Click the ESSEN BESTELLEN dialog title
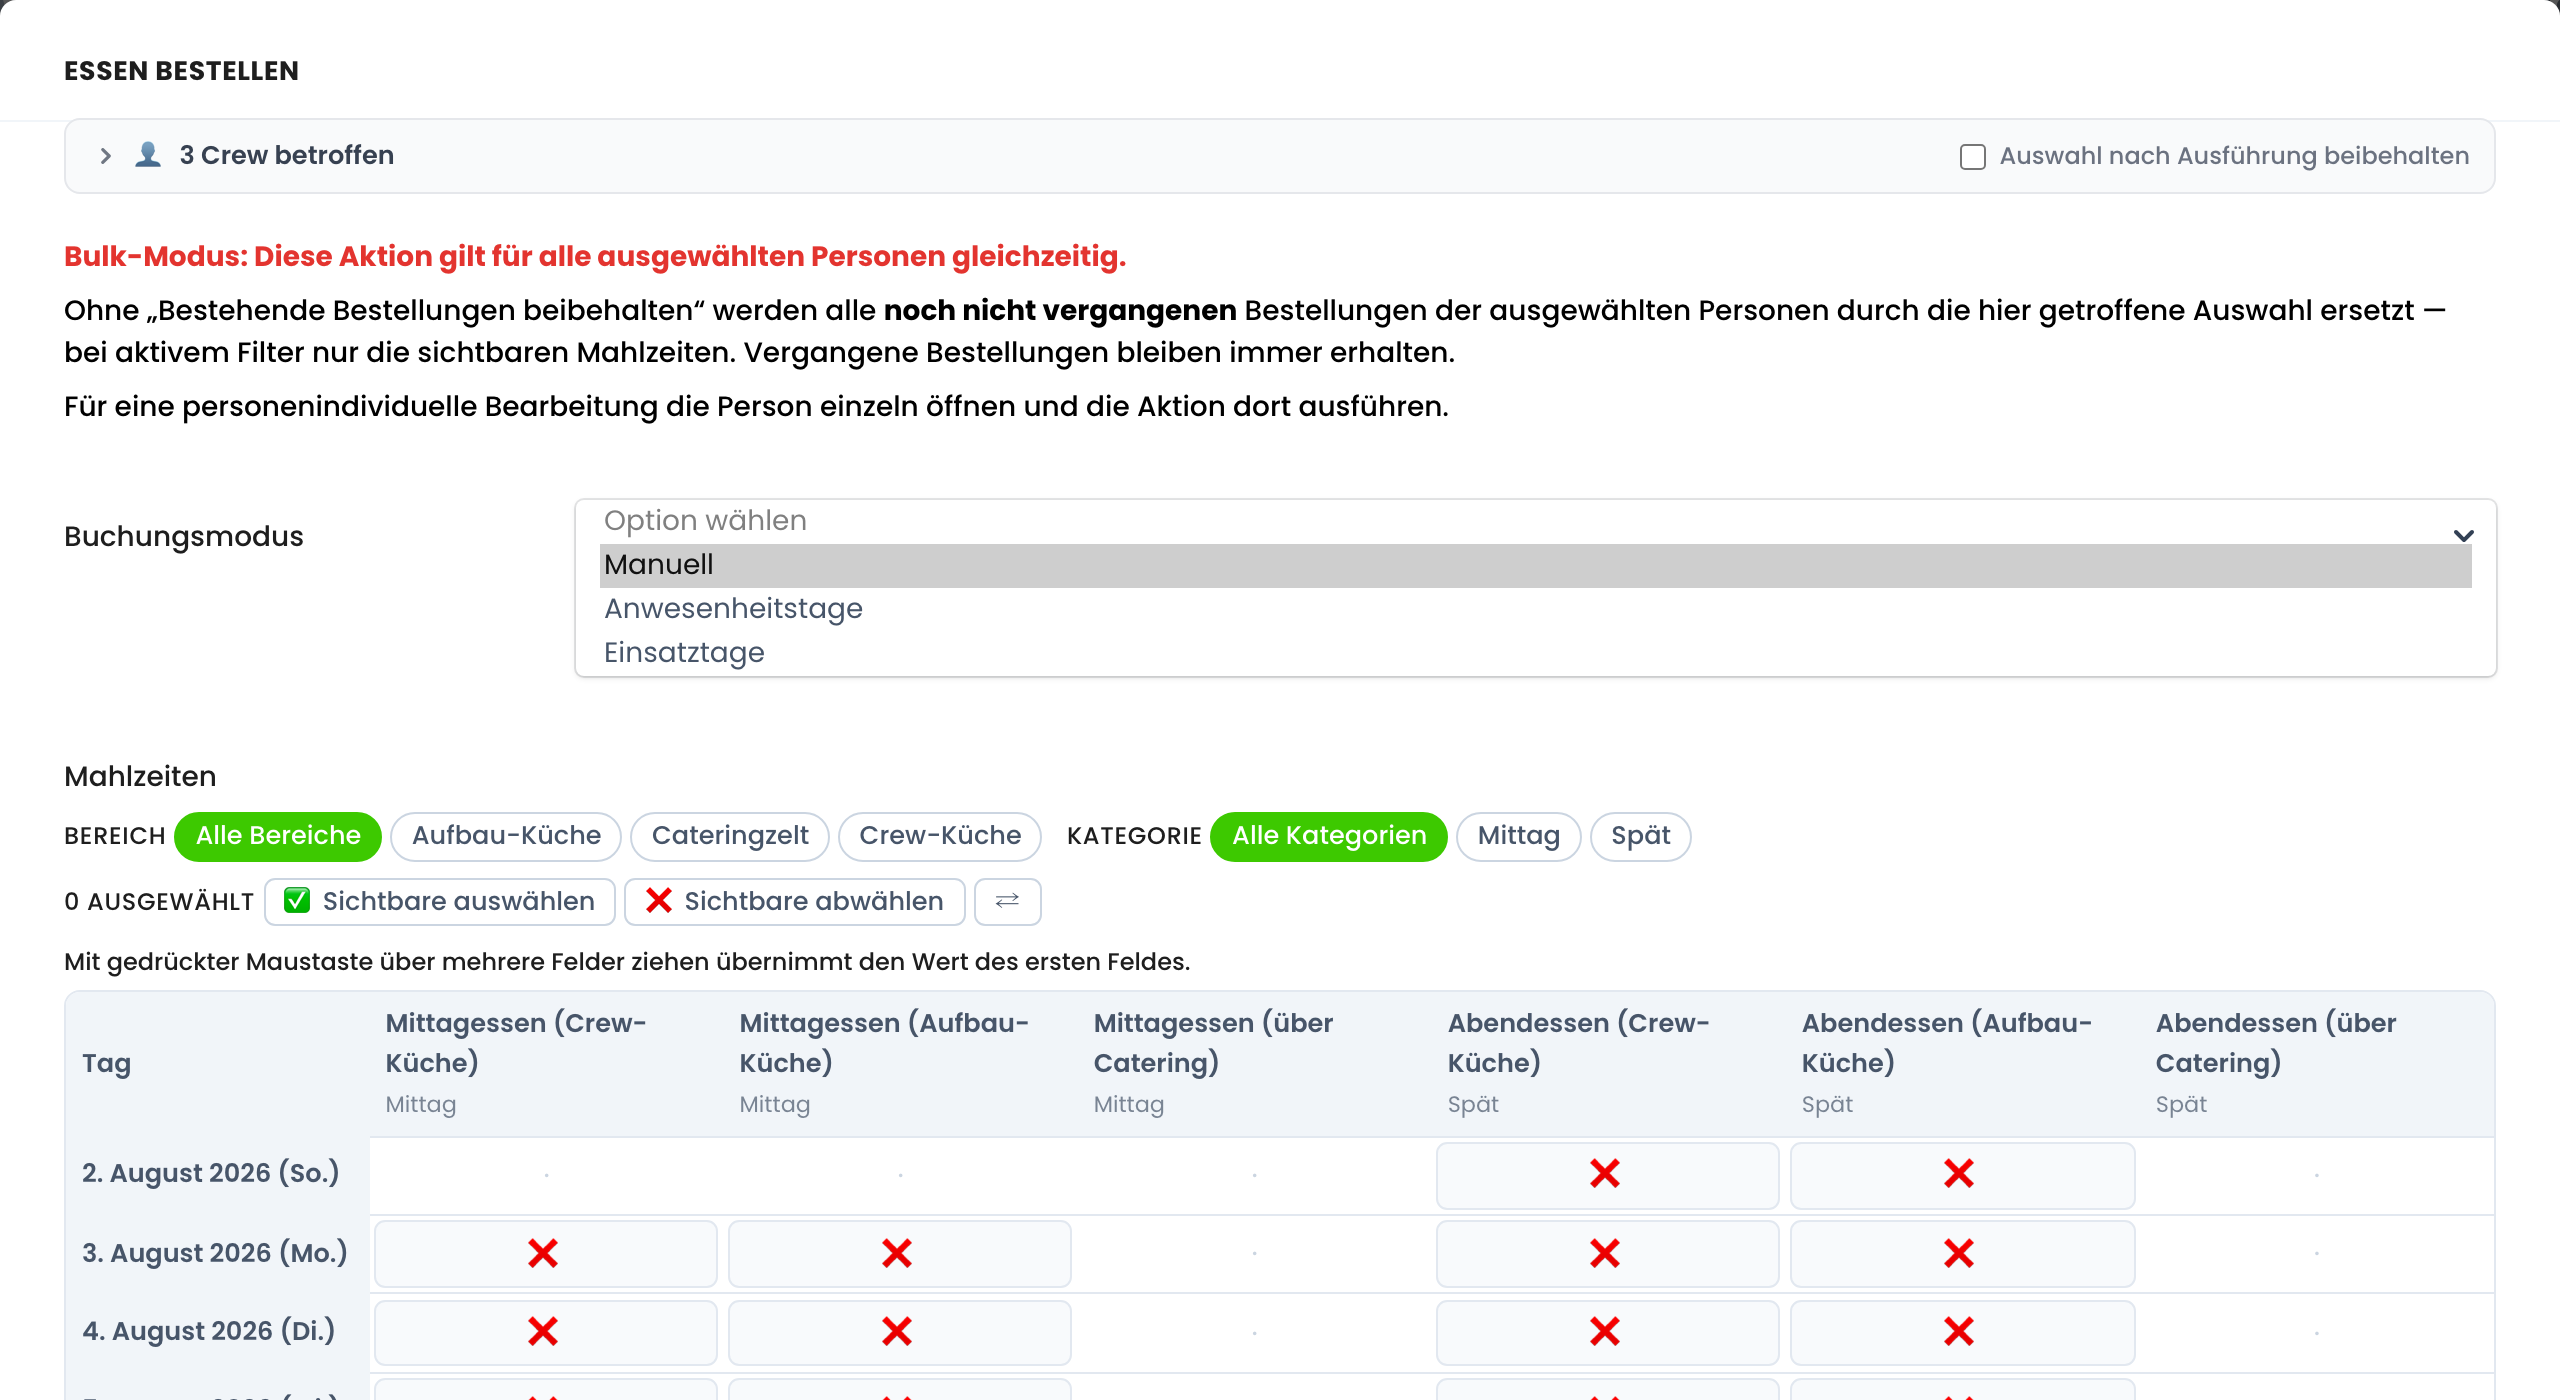The width and height of the screenshot is (2560, 1400). [x=181, y=71]
